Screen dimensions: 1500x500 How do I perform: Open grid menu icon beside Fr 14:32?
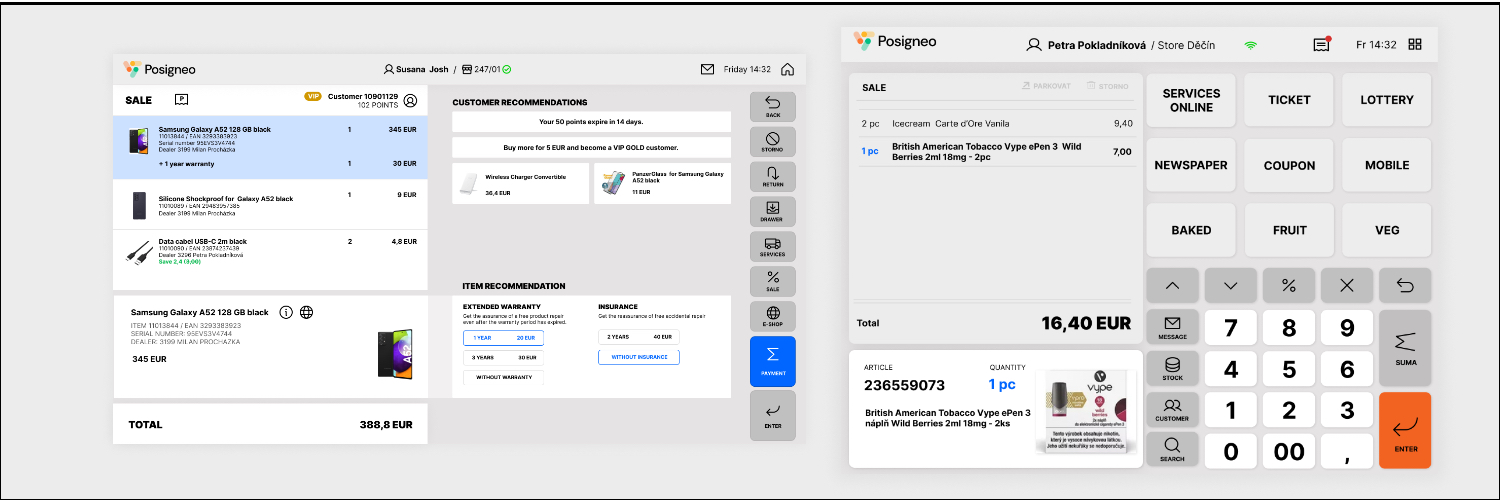pos(1414,44)
